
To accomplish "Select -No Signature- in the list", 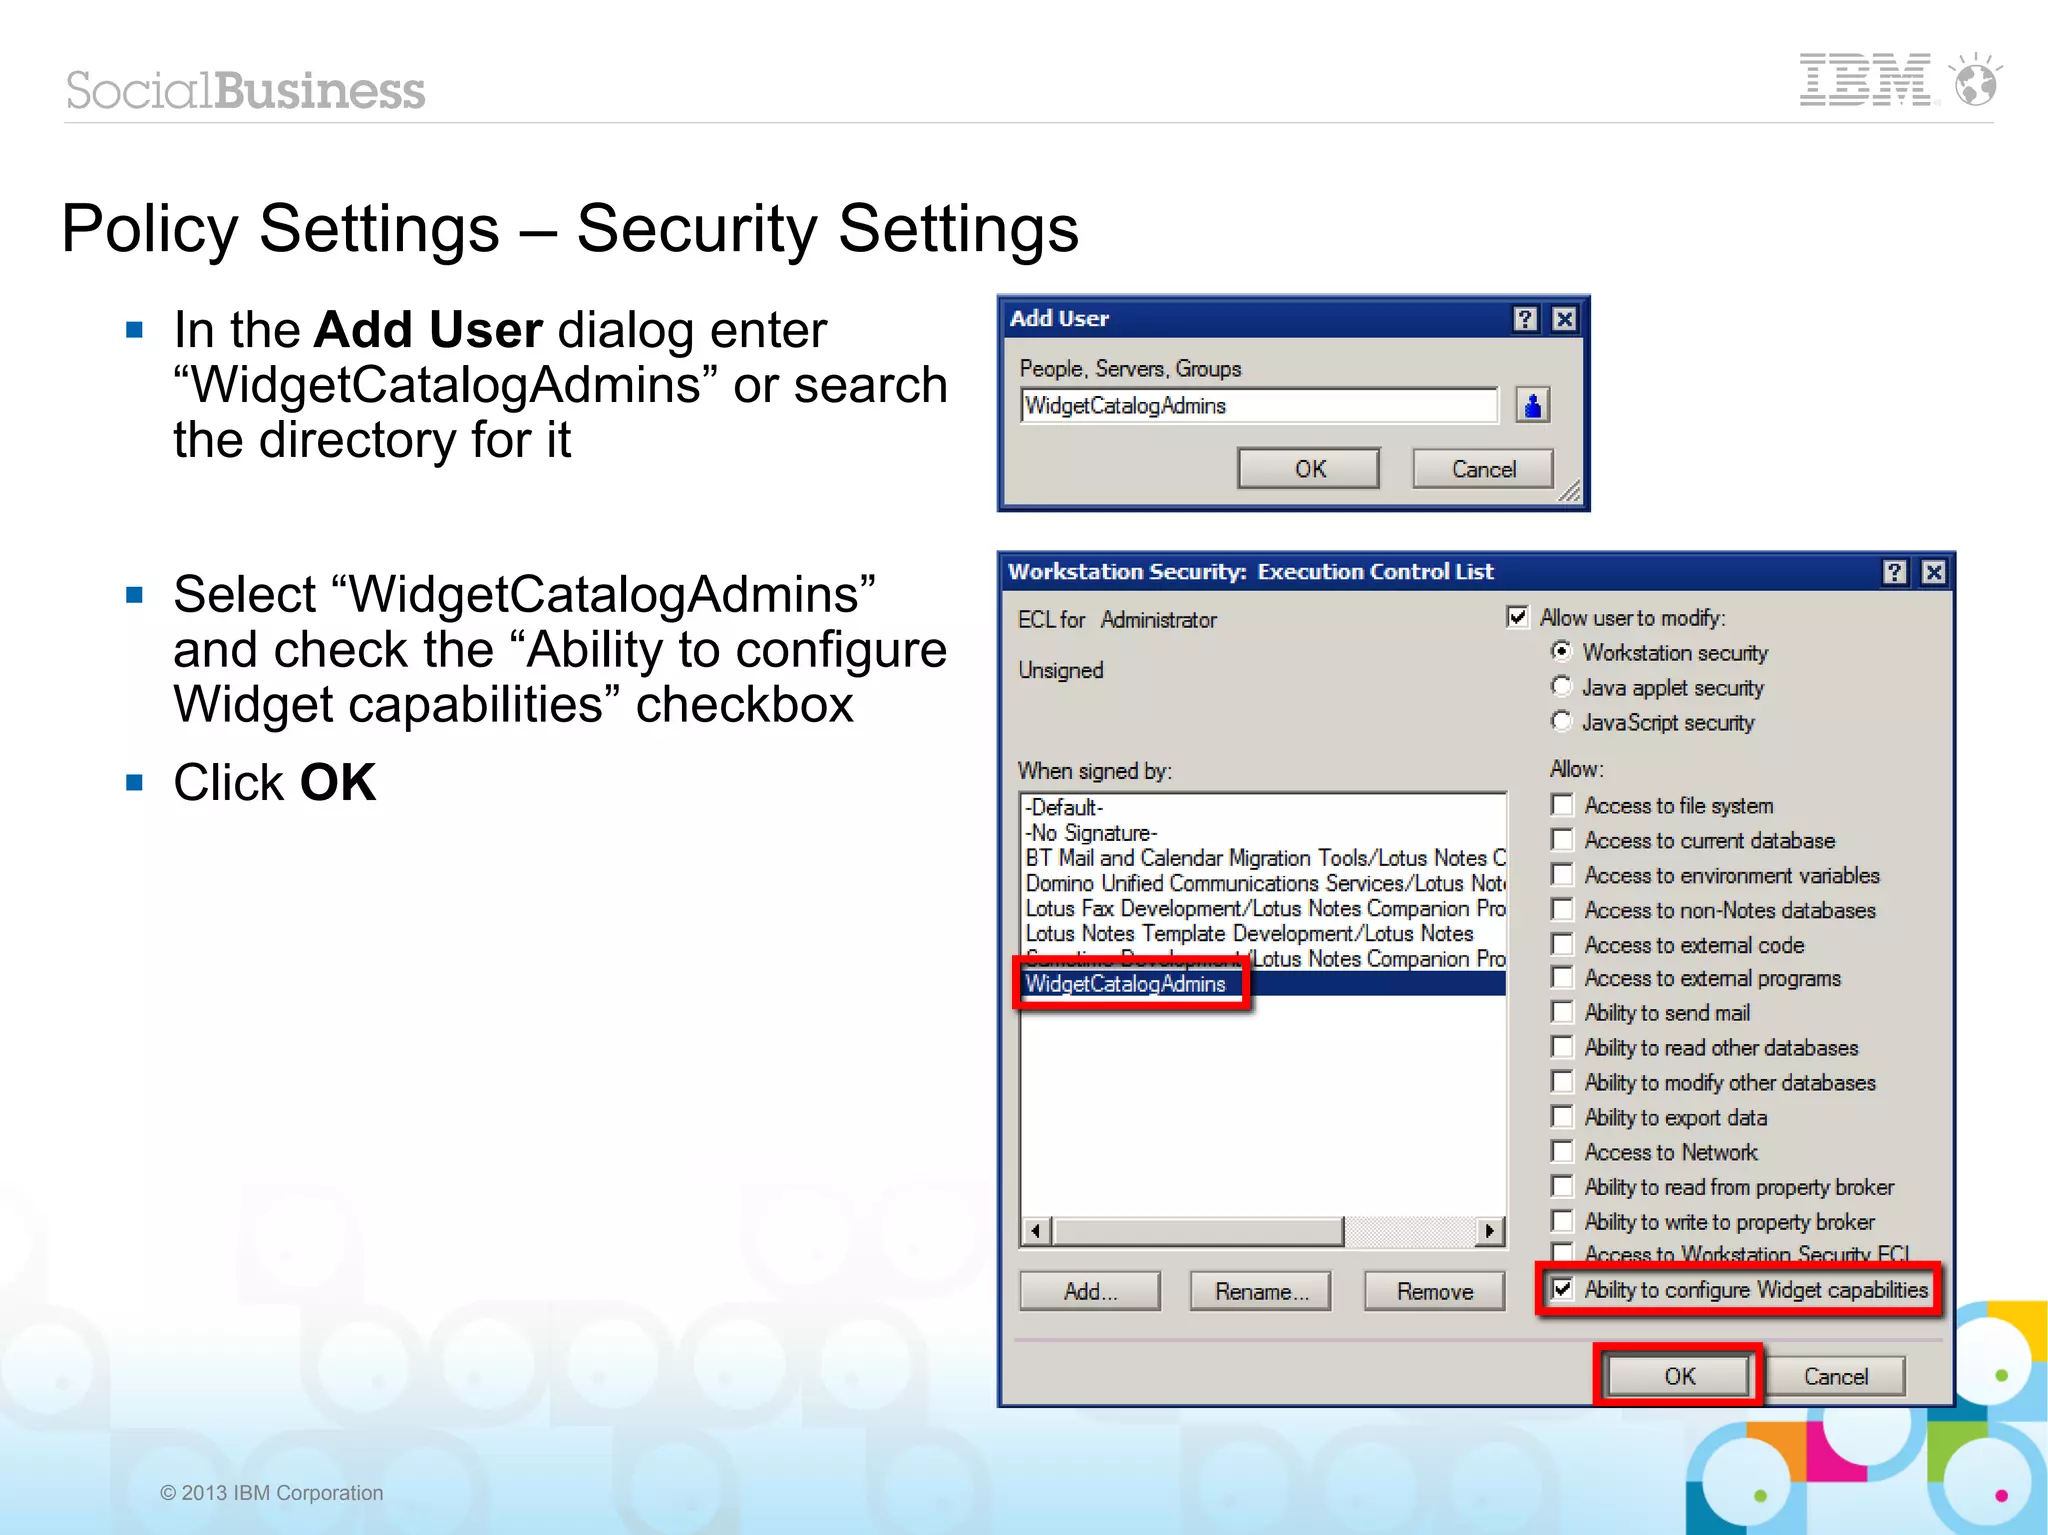I will pos(1264,832).
